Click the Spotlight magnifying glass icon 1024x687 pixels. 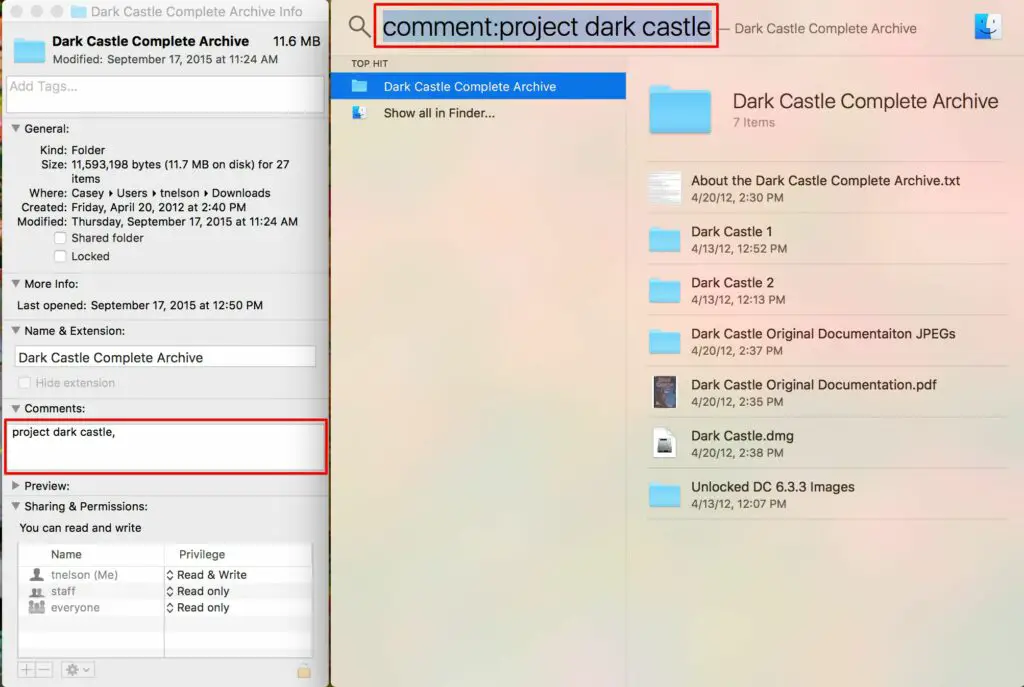coord(359,27)
